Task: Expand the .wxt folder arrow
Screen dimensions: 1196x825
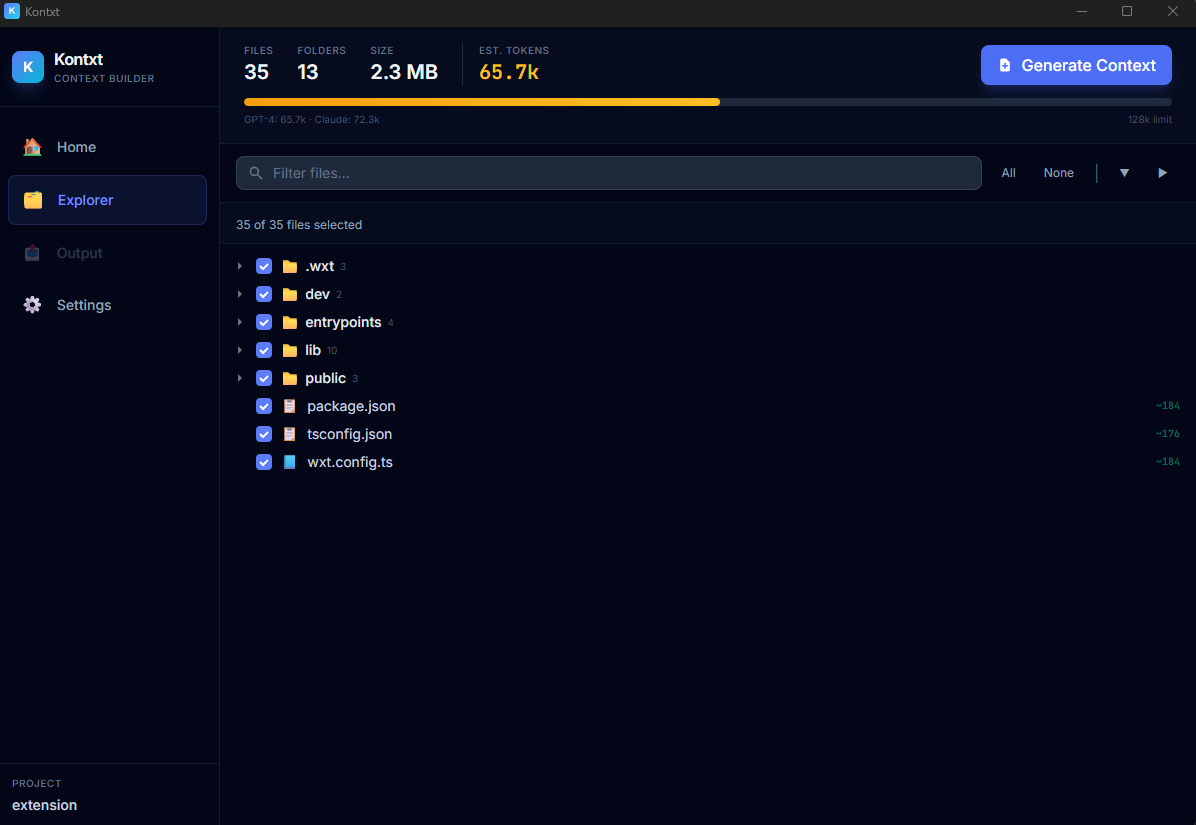Action: click(240, 266)
